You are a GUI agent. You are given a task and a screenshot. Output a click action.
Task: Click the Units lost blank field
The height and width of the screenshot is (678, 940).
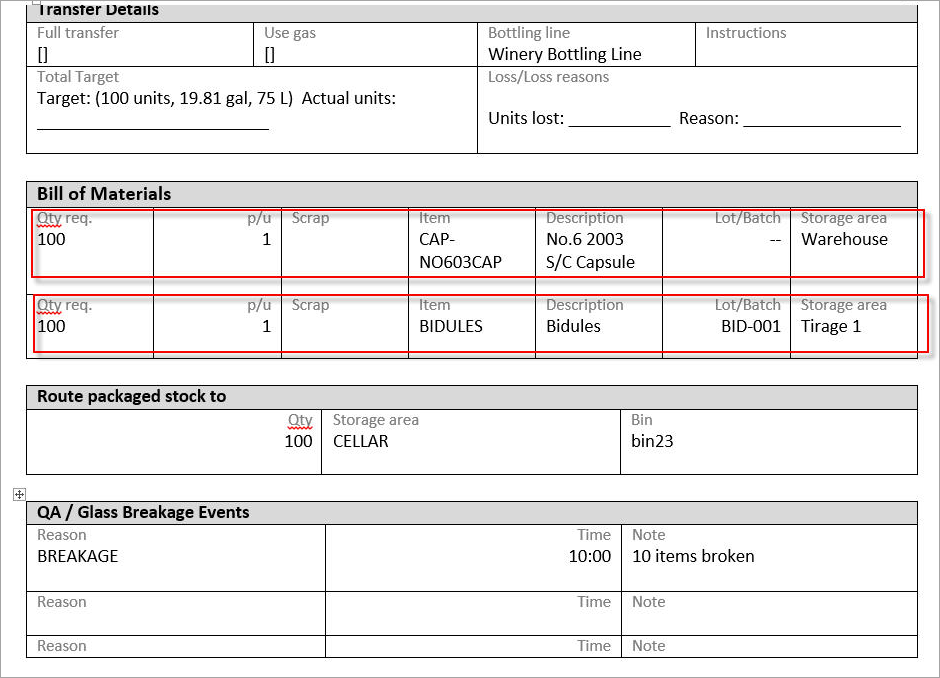tap(619, 125)
